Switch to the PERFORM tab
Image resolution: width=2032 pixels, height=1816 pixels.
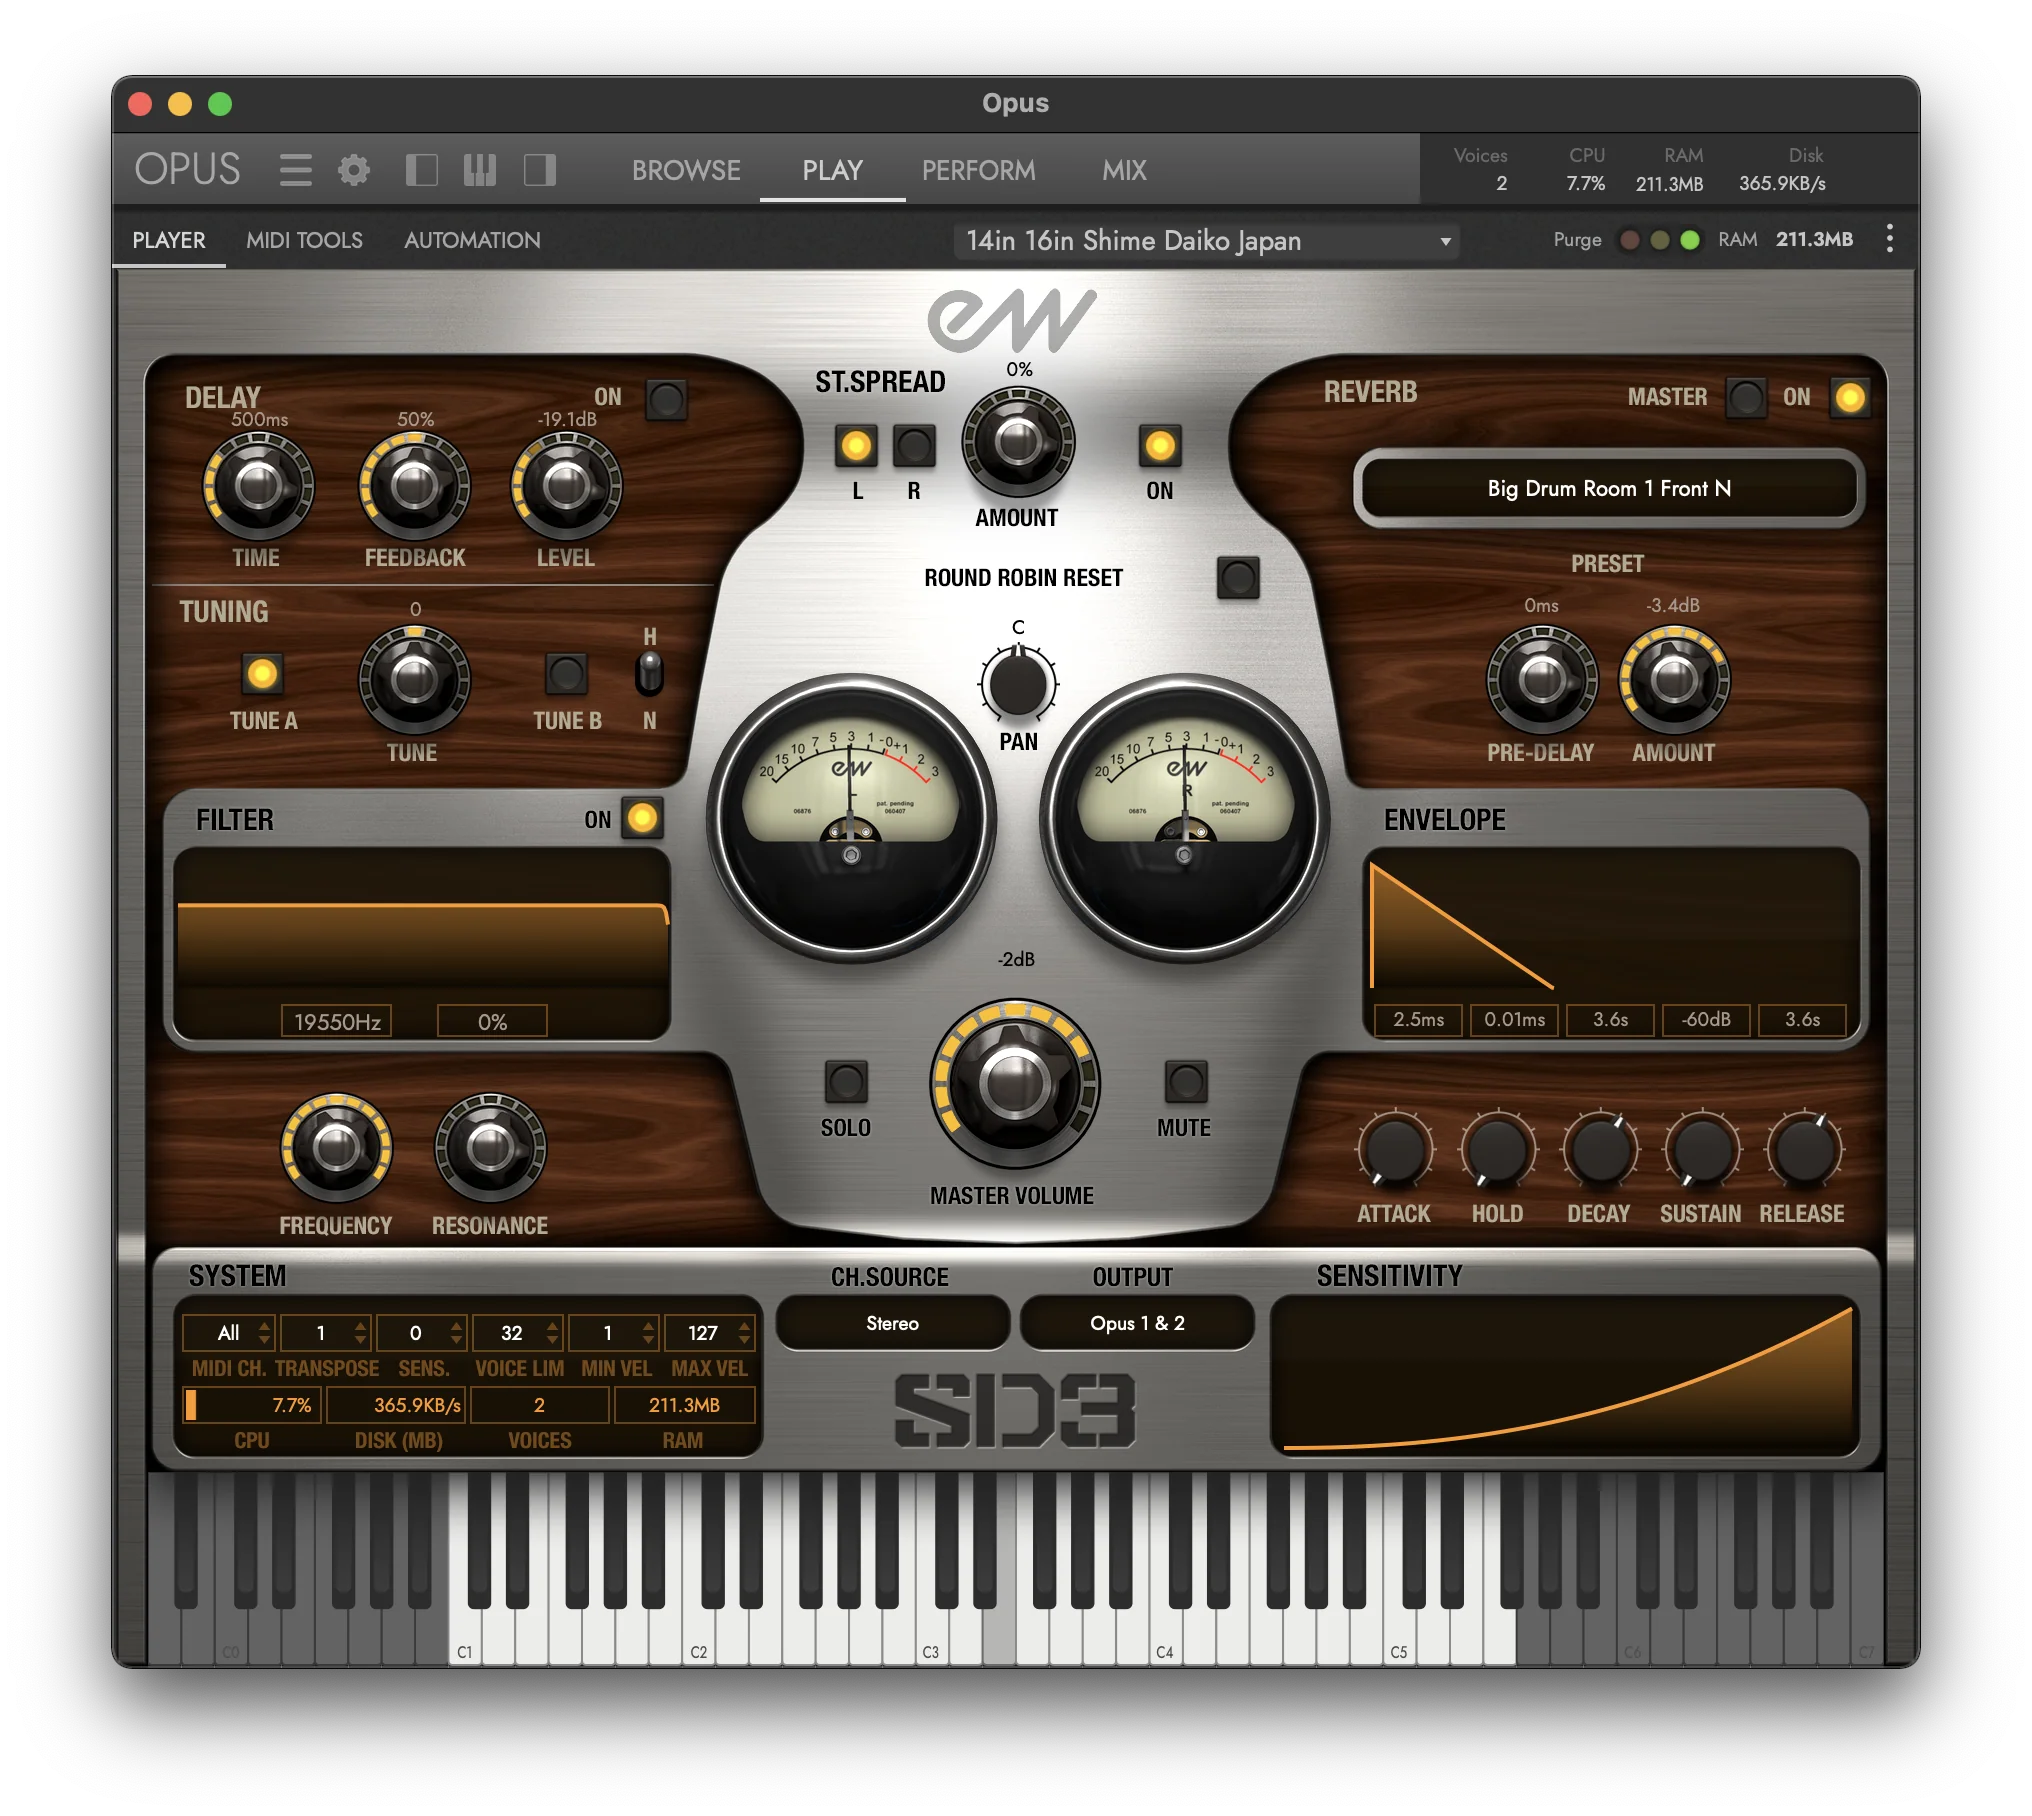(978, 170)
